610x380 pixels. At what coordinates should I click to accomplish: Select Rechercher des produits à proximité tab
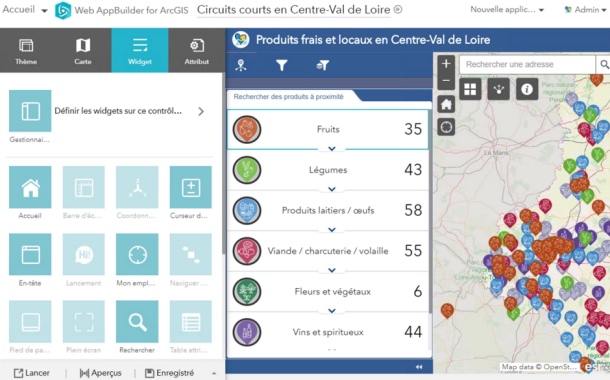[289, 96]
